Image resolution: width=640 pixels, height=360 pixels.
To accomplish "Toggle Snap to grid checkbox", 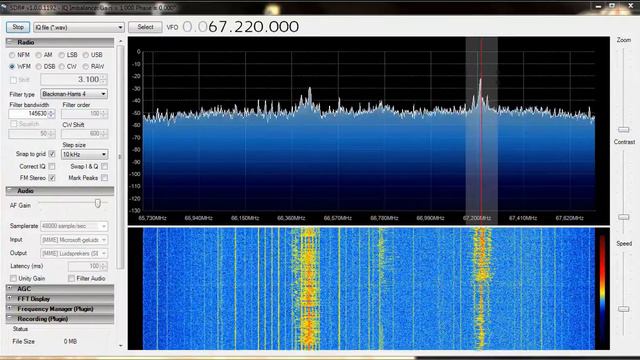I will [52, 154].
